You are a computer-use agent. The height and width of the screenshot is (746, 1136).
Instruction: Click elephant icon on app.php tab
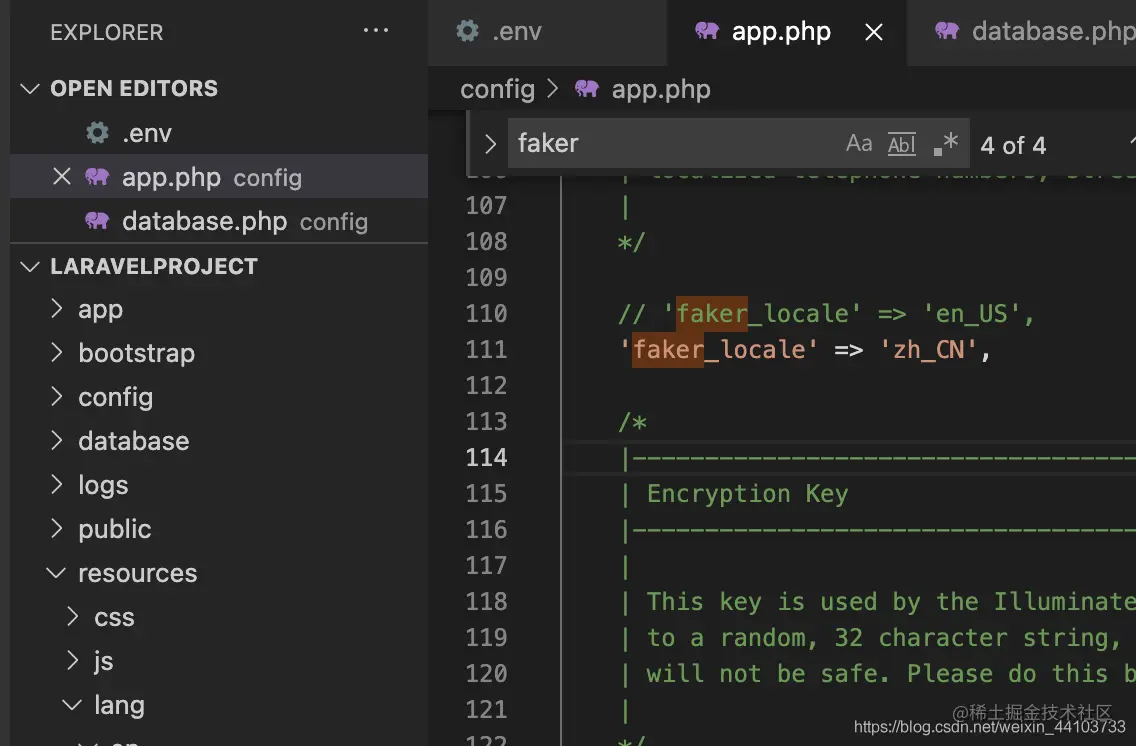[706, 31]
